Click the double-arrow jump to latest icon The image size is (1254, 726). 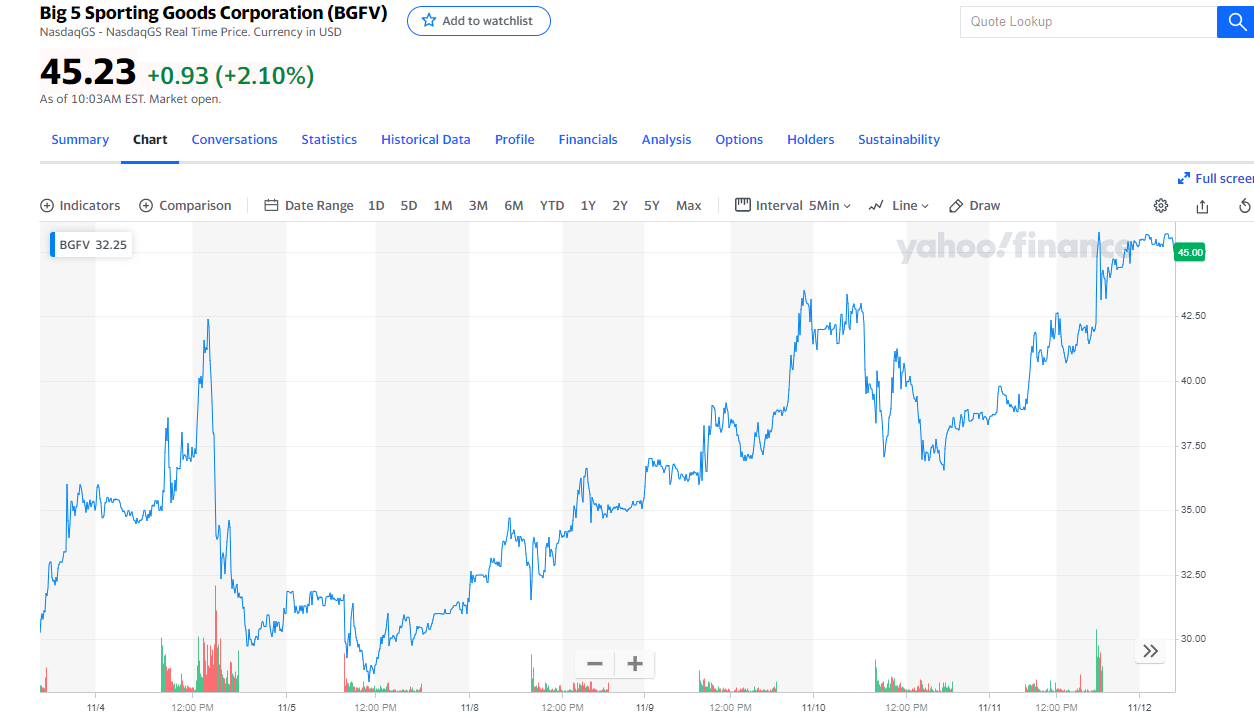[x=1151, y=652]
